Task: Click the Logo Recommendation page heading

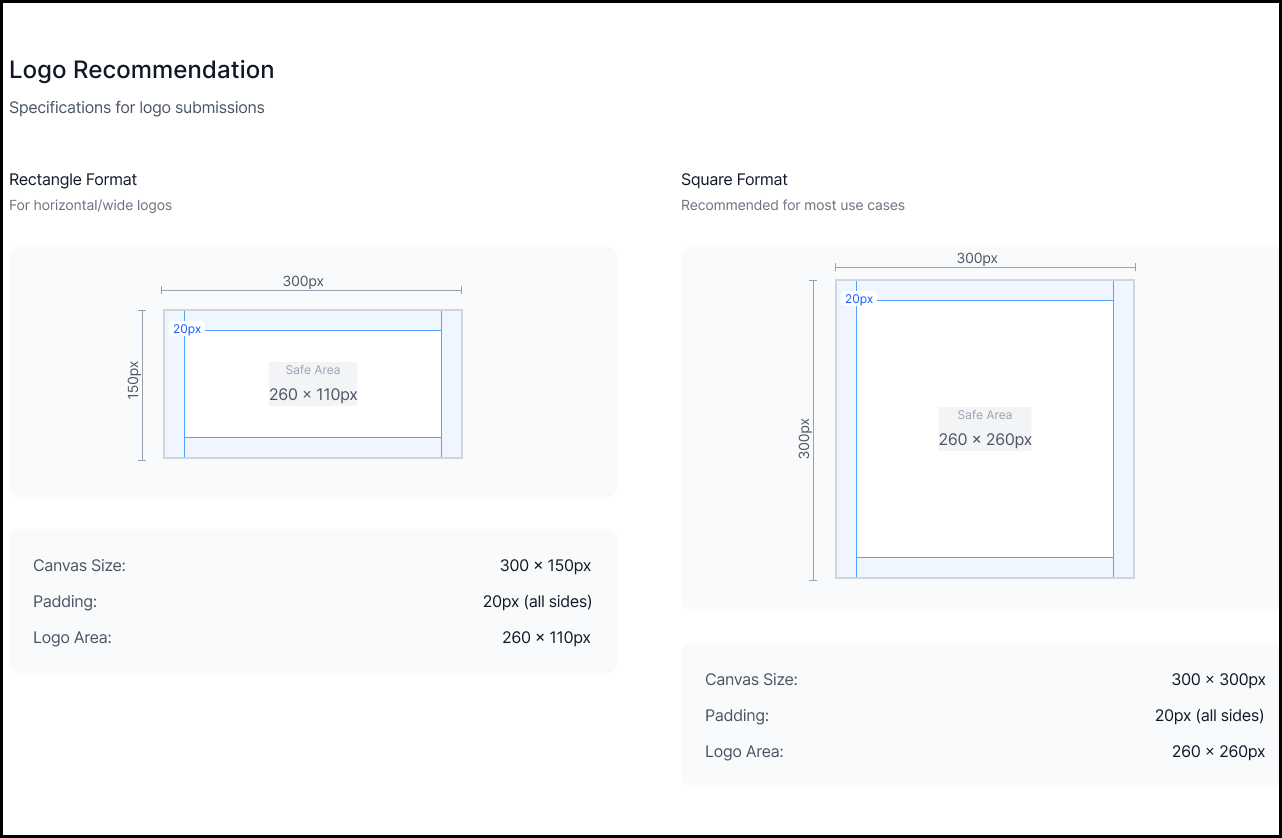Action: [x=141, y=70]
